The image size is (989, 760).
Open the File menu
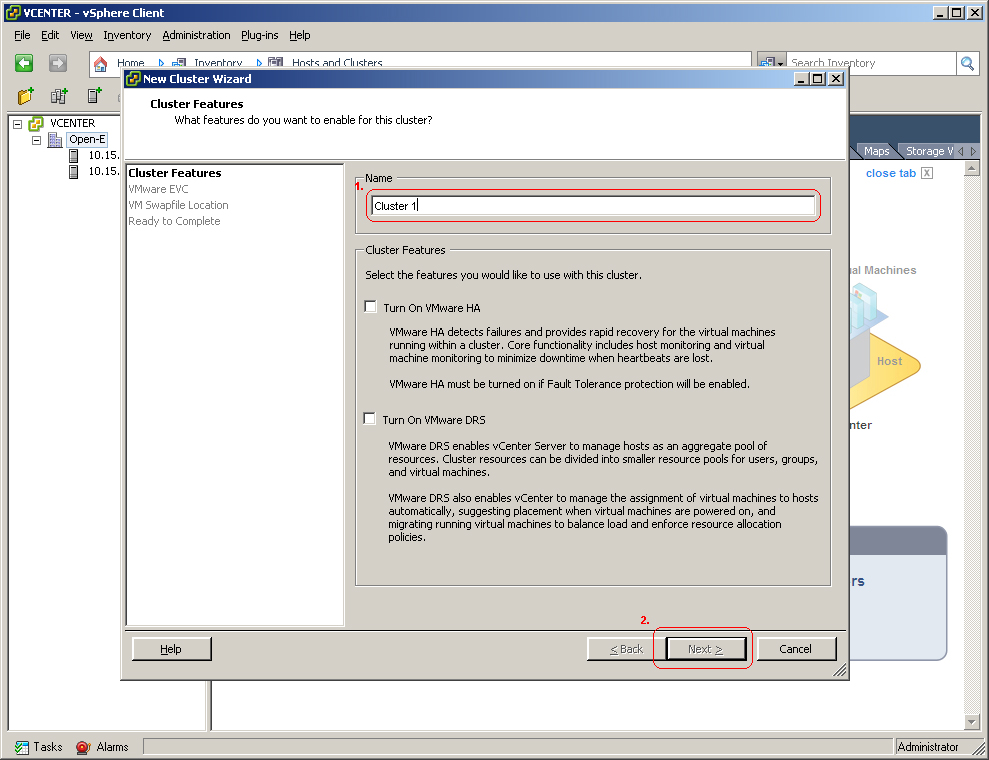tap(22, 35)
